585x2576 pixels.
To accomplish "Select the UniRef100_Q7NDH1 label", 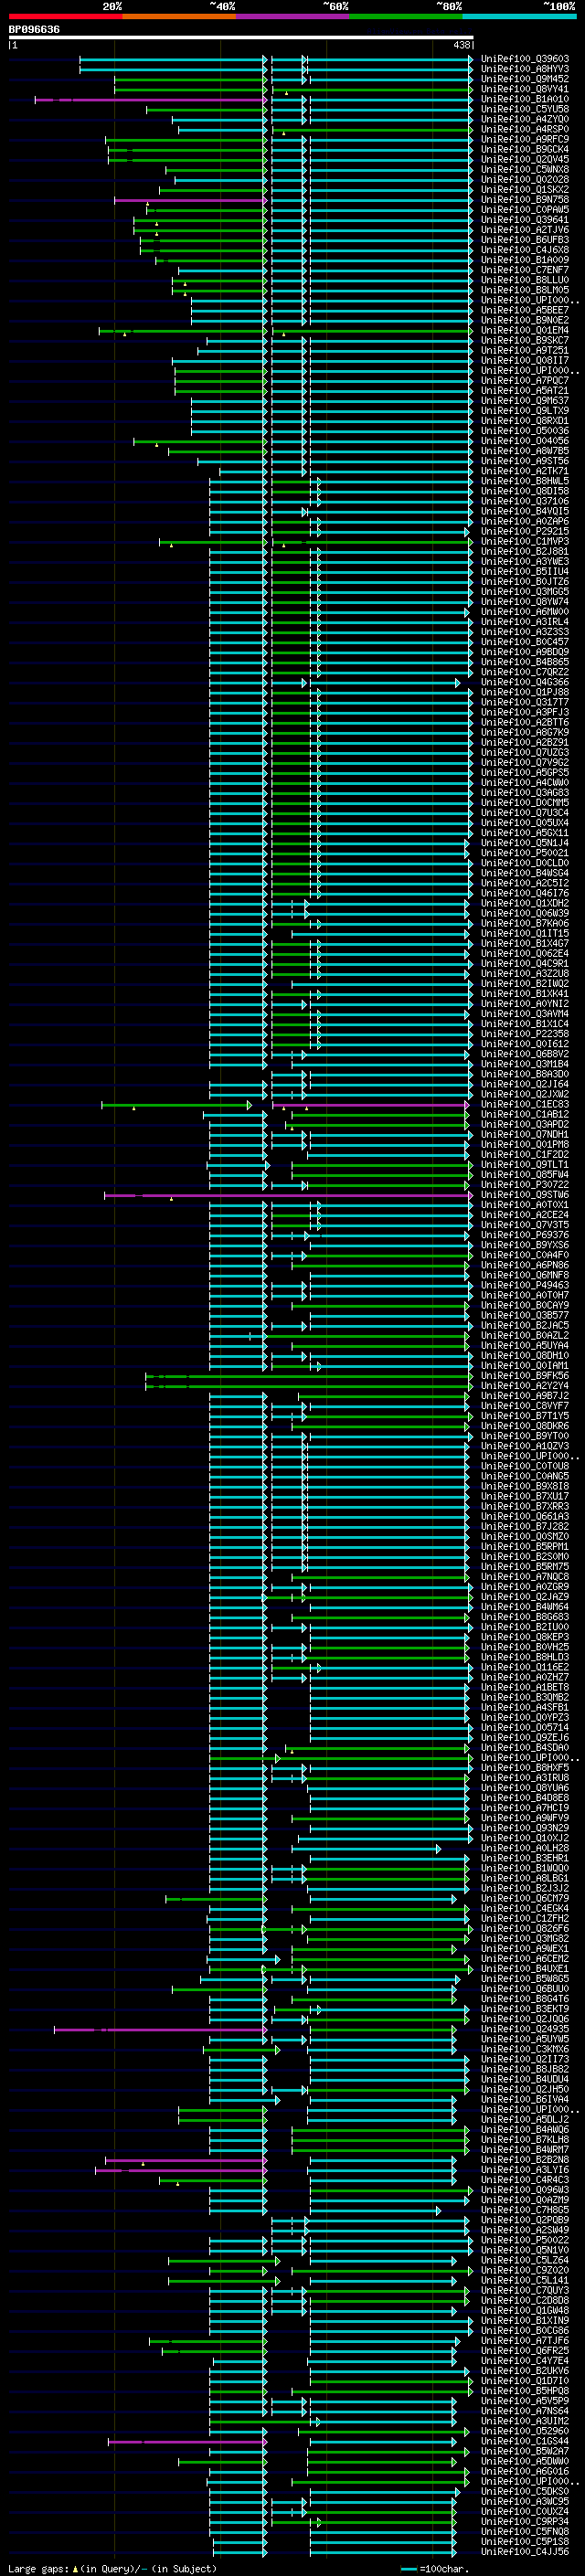I will pyautogui.click(x=525, y=1134).
